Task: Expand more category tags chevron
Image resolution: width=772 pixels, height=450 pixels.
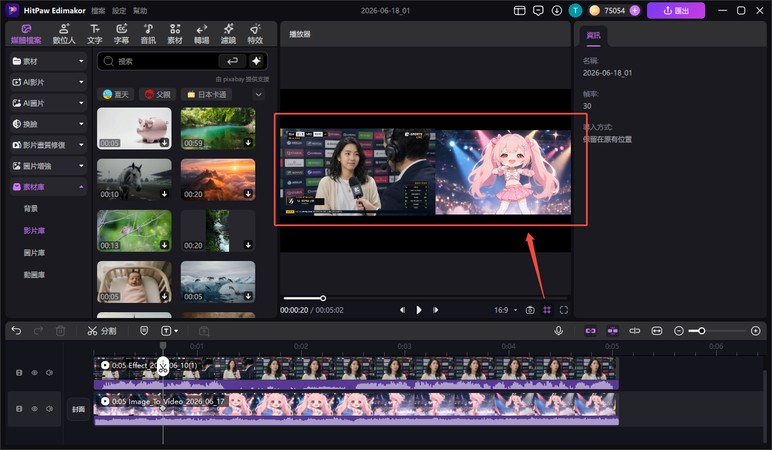Action: pos(258,95)
